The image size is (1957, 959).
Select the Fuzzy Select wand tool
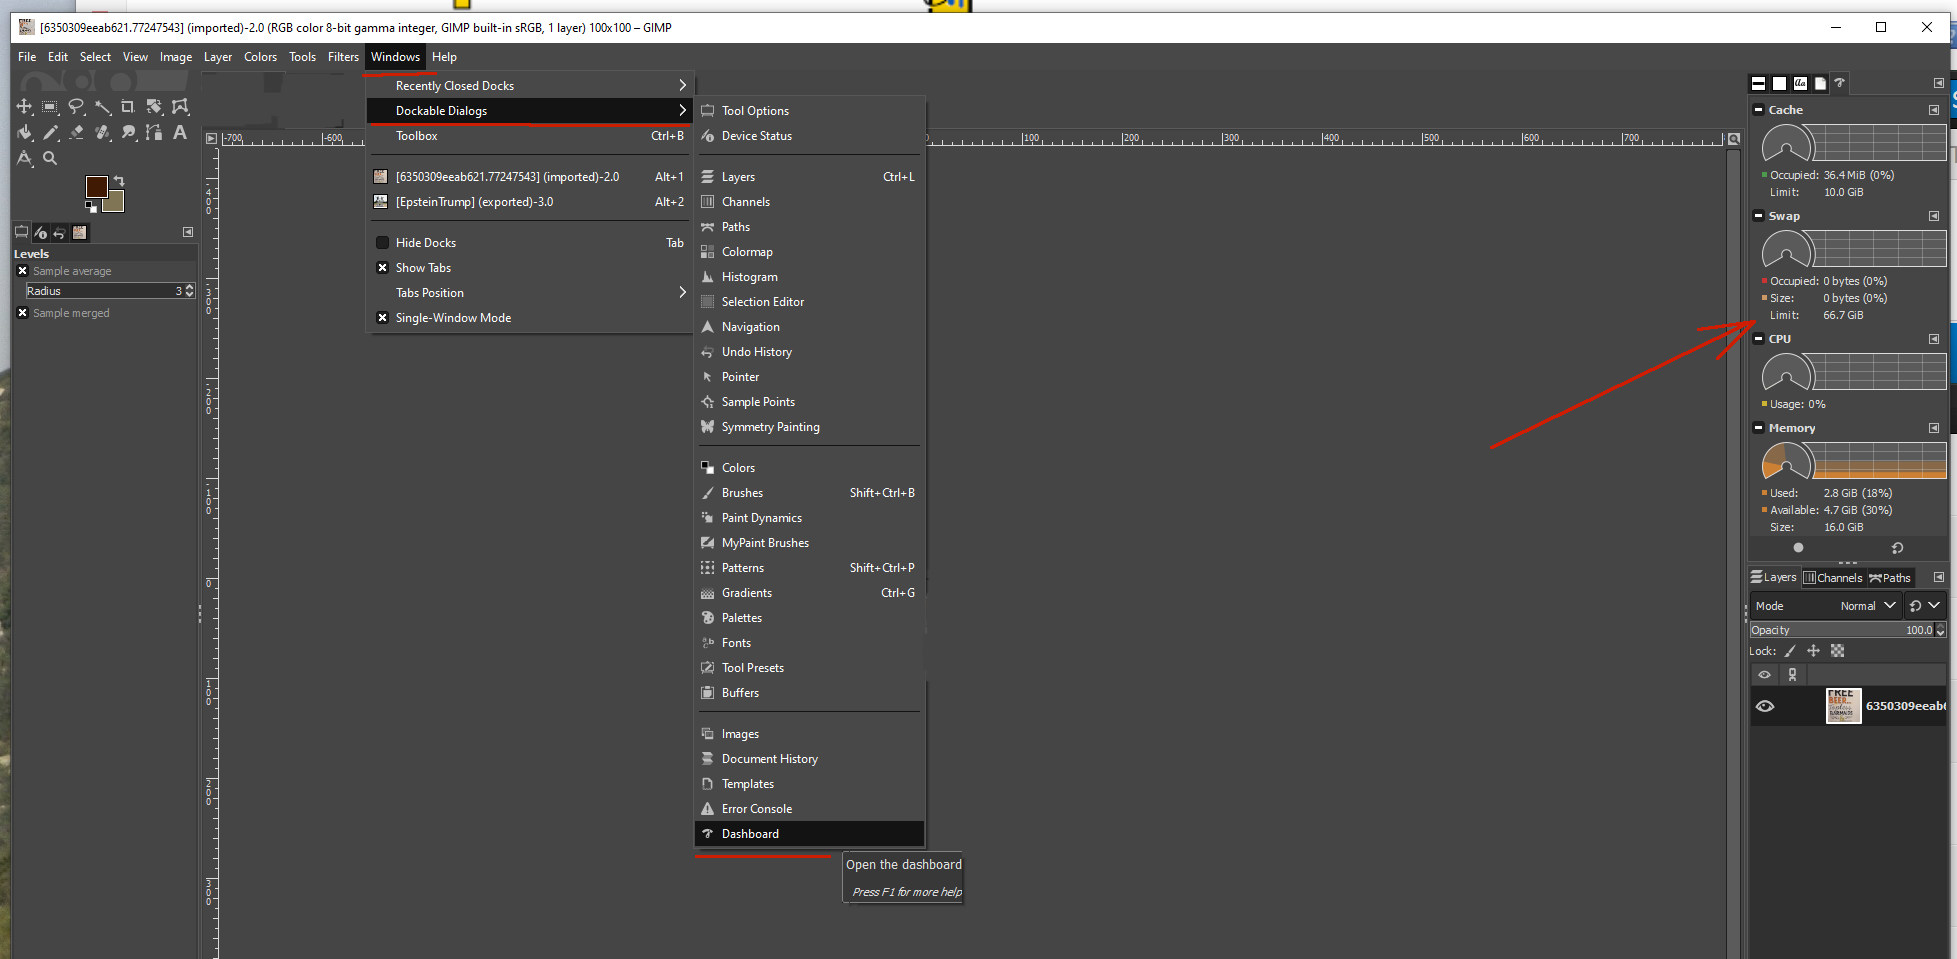[102, 107]
